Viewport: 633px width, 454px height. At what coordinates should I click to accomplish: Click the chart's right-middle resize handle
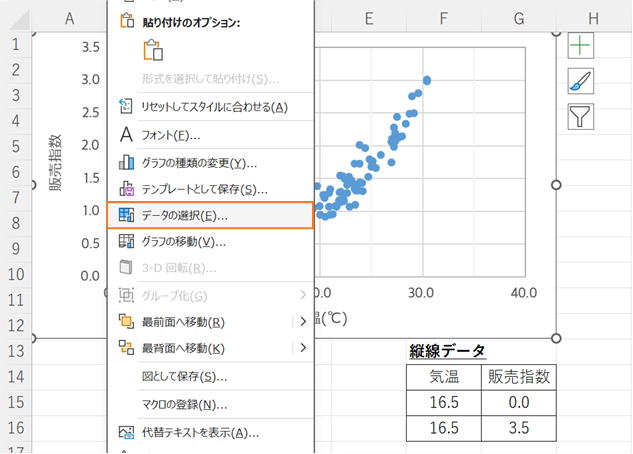(556, 185)
